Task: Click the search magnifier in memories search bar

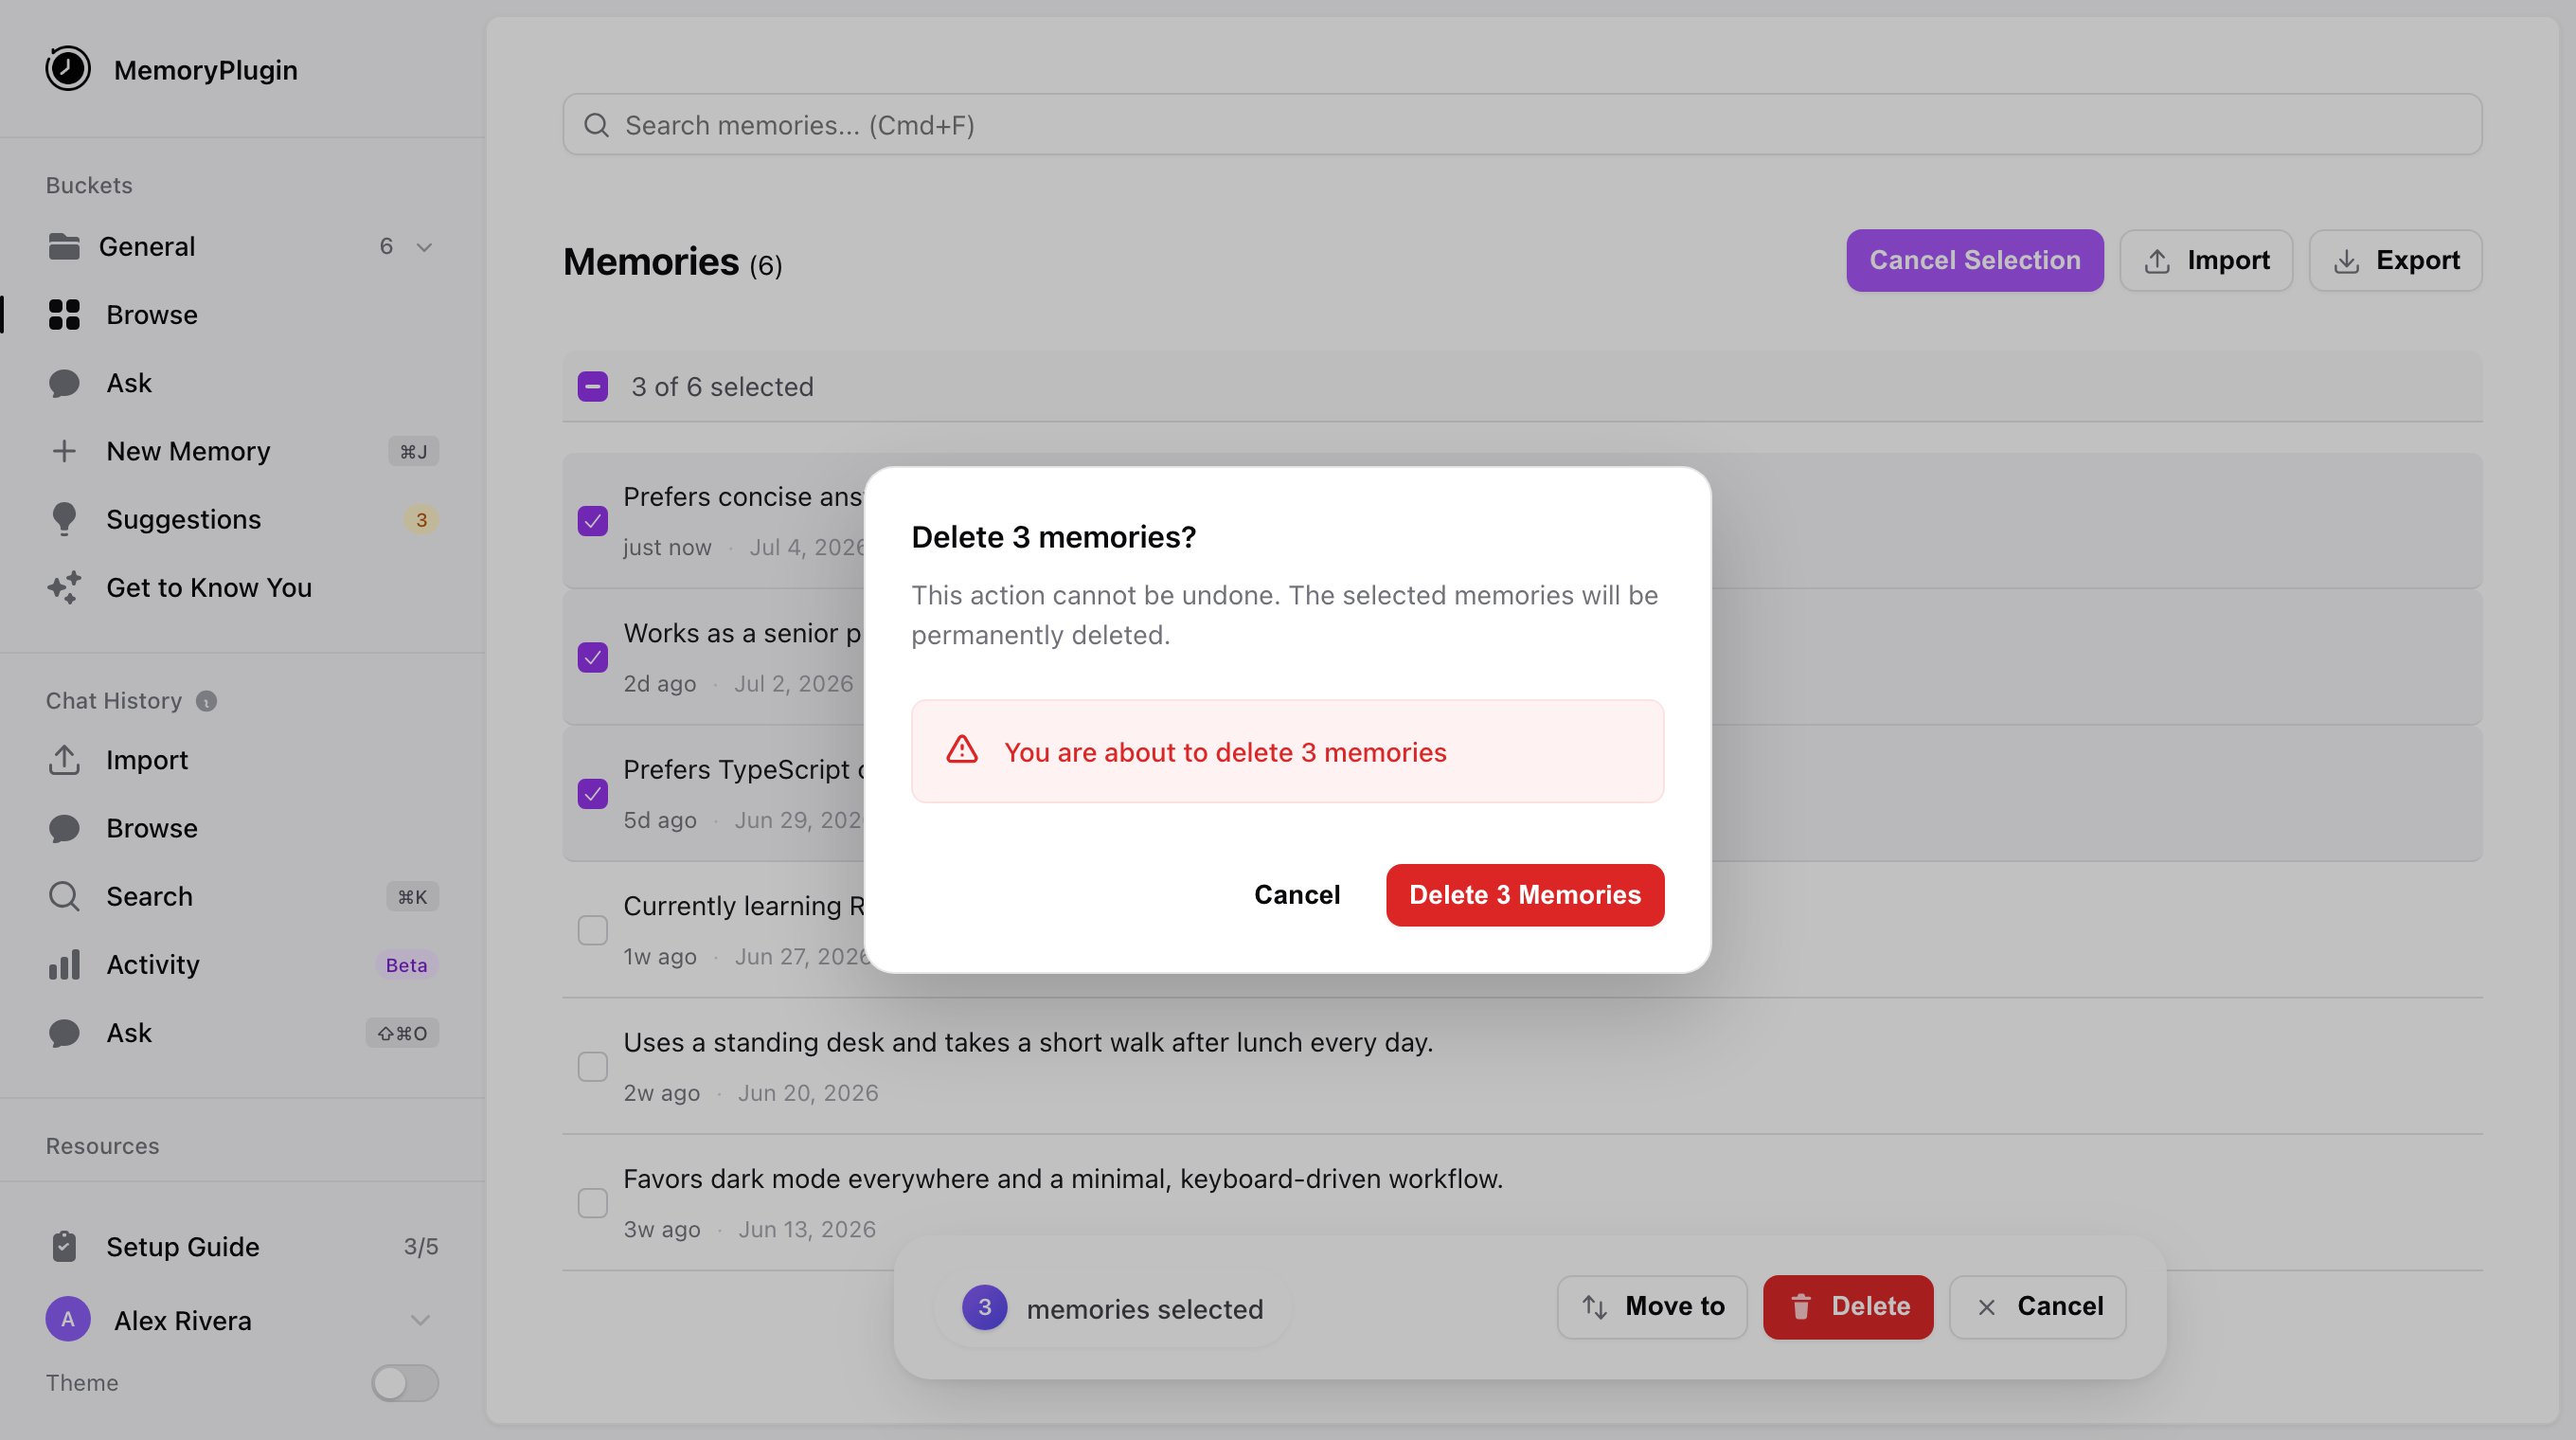Action: (x=597, y=125)
